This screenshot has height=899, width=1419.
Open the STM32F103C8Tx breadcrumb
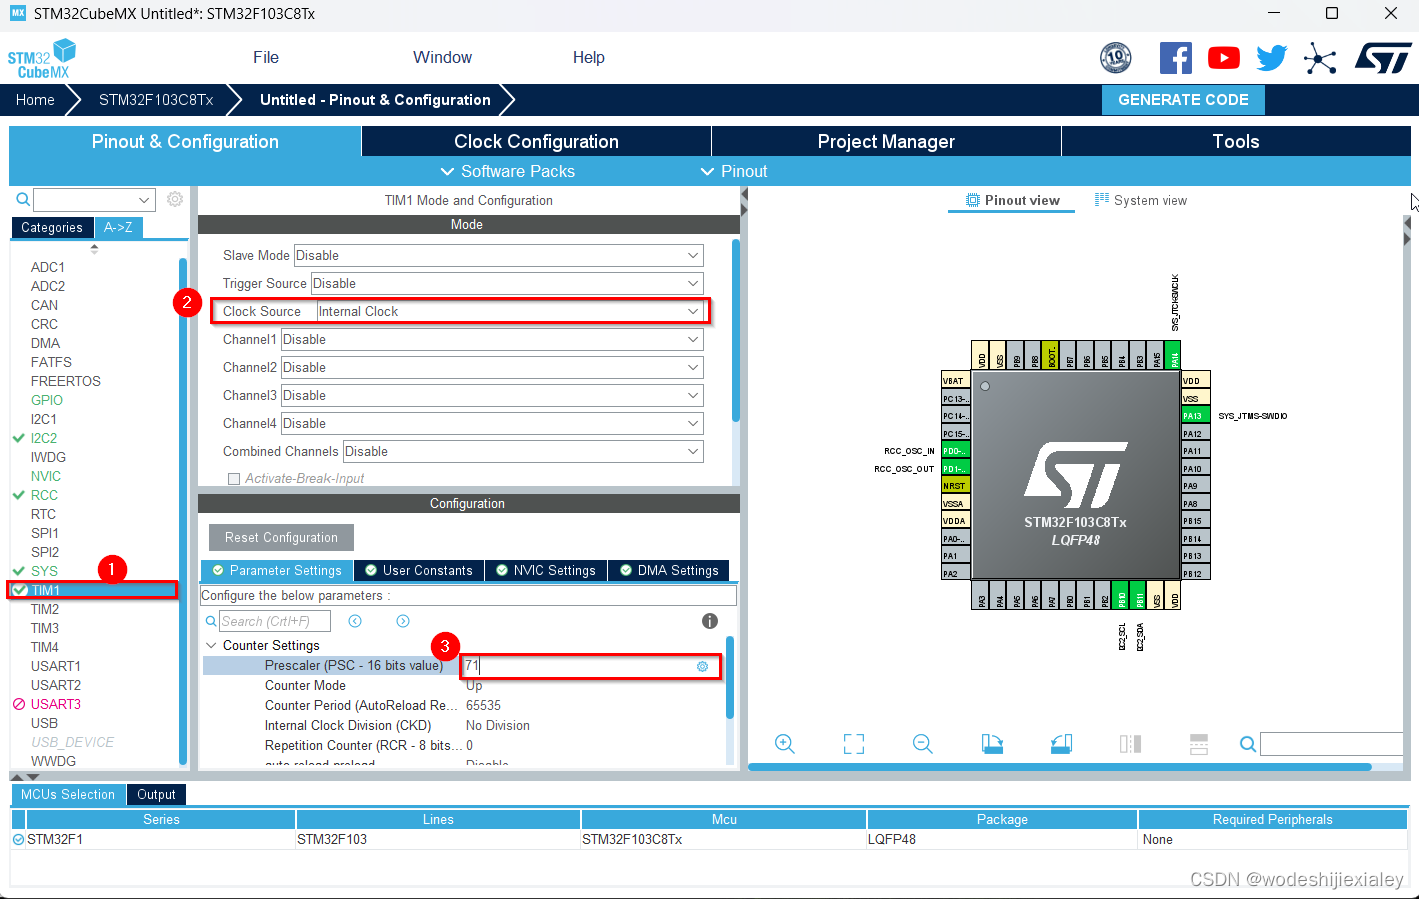point(156,100)
